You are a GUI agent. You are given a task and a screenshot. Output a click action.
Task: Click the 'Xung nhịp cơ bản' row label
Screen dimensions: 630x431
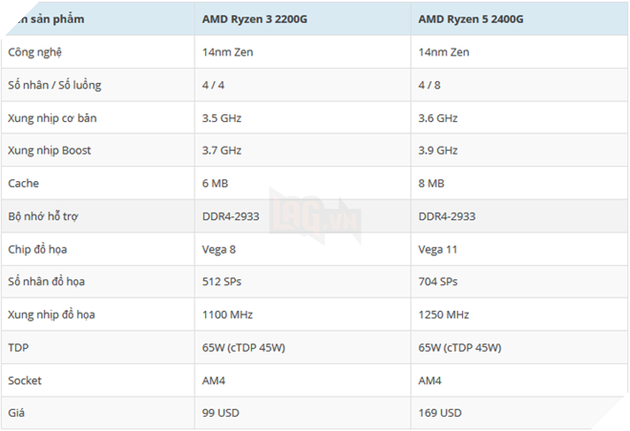[52, 118]
